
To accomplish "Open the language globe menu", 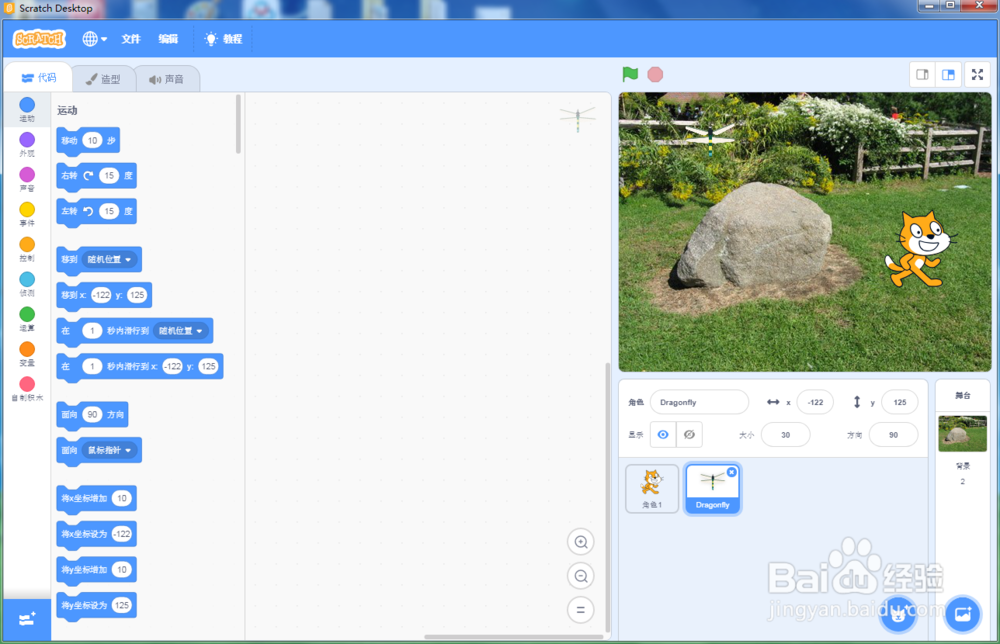I will pos(94,39).
